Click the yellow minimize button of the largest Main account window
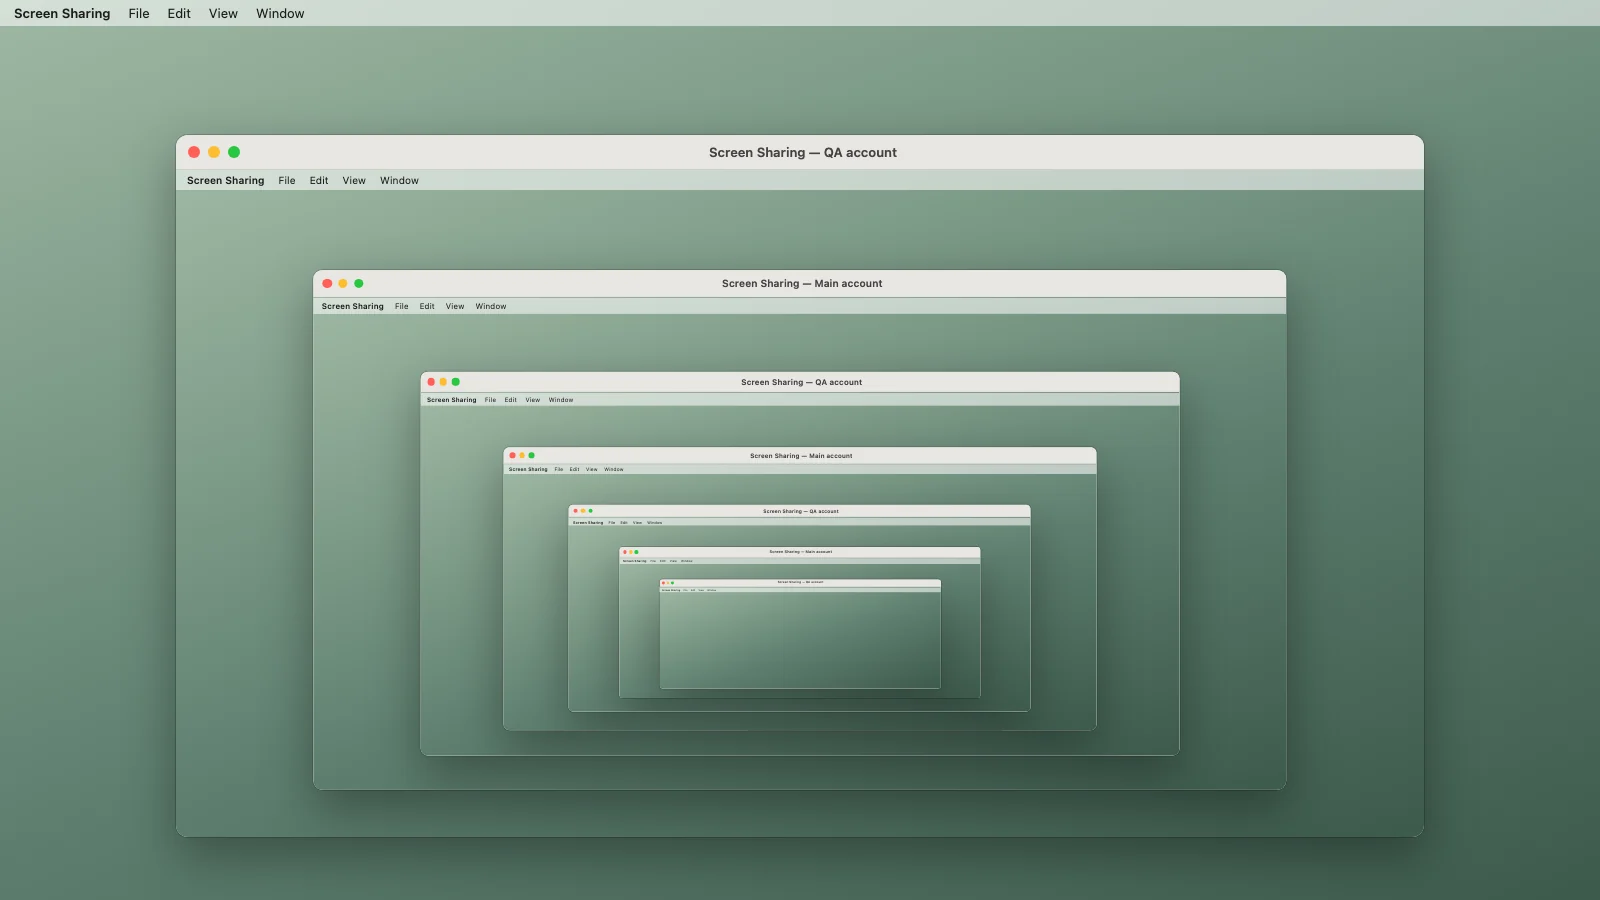This screenshot has width=1600, height=900. click(x=343, y=283)
